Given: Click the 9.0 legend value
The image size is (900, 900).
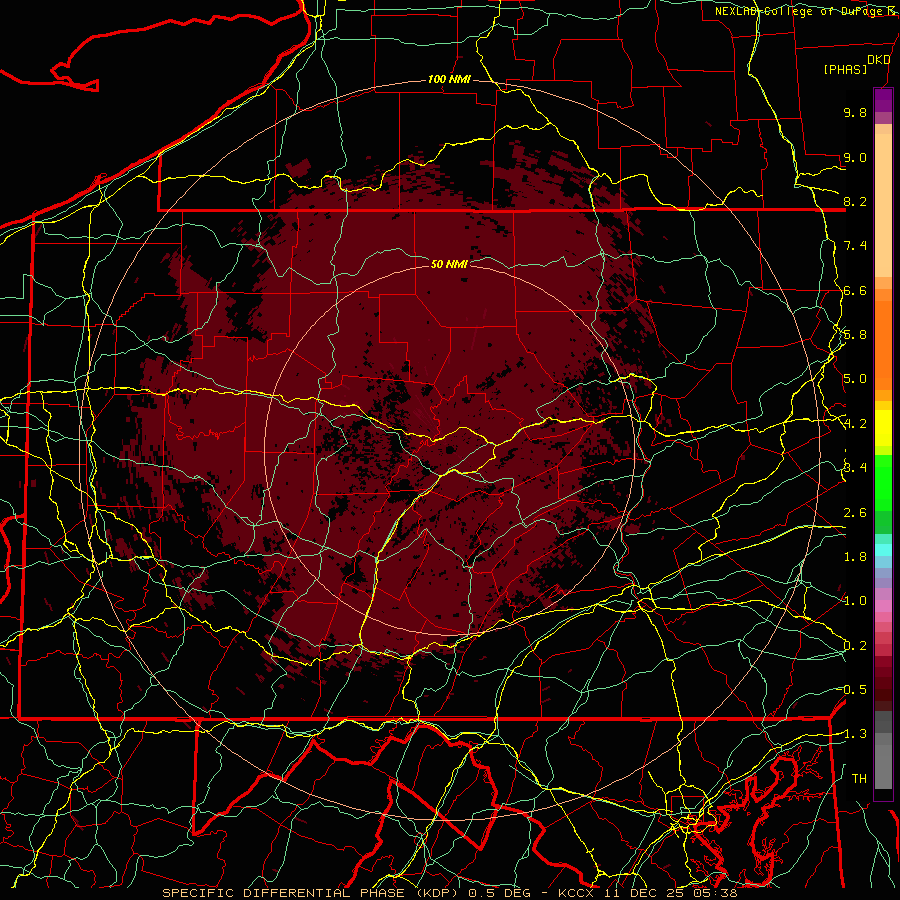Looking at the screenshot, I should [855, 157].
